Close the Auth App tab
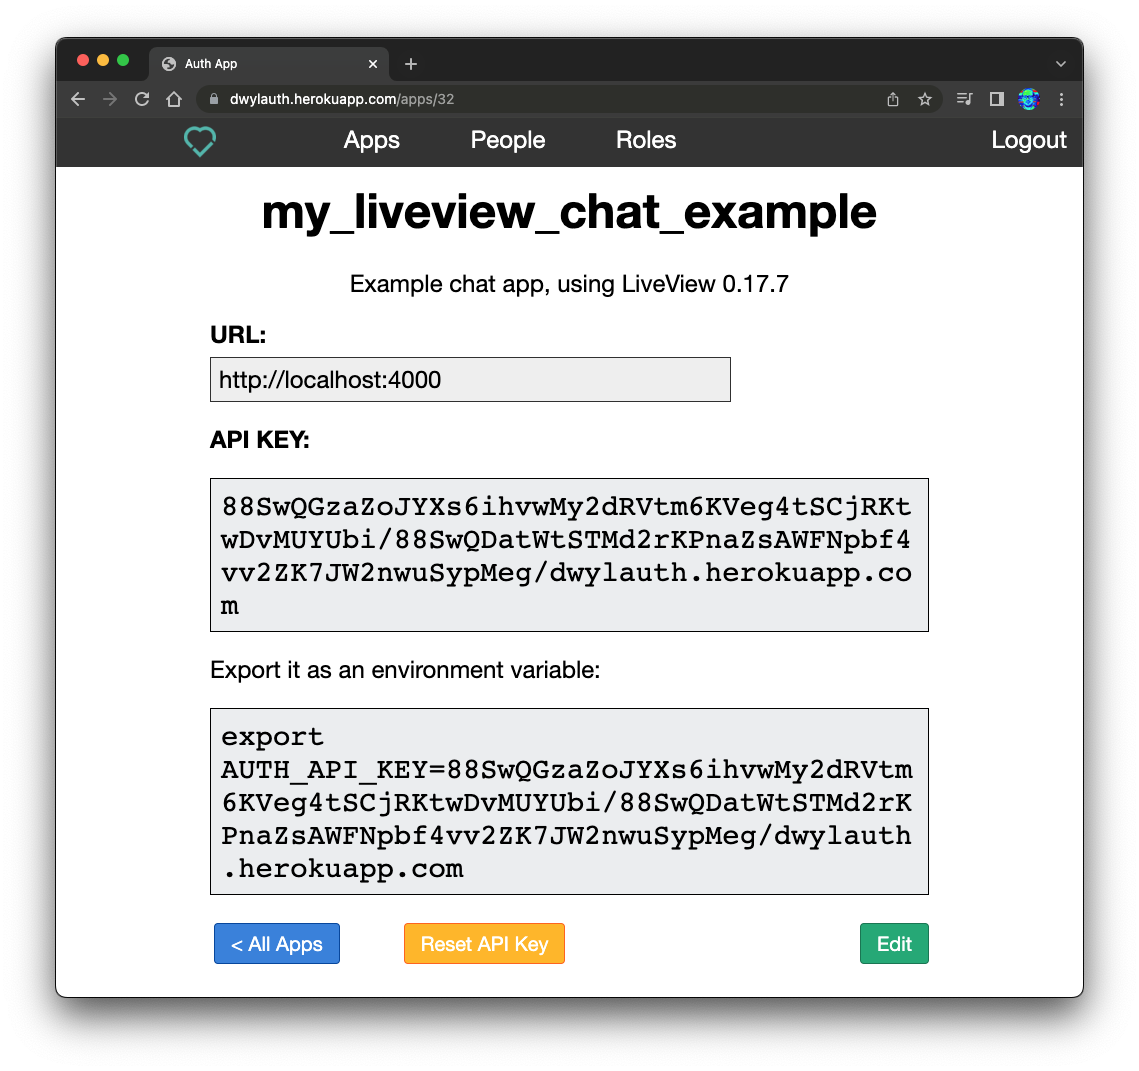Image resolution: width=1139 pixels, height=1071 pixels. (x=373, y=64)
